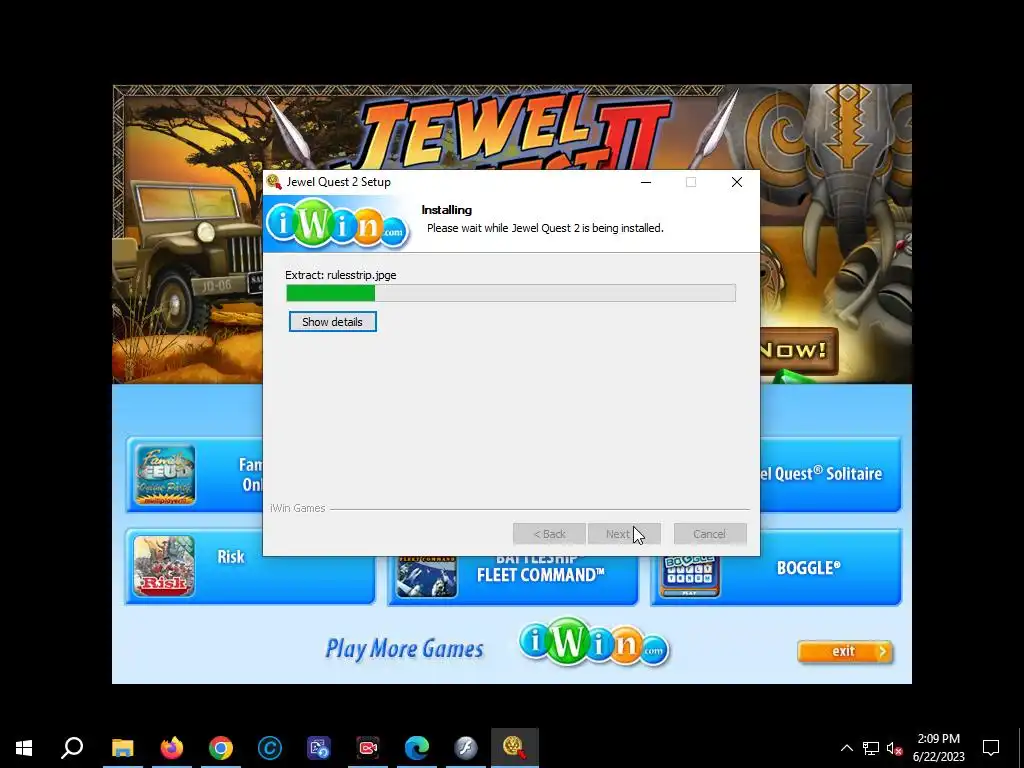Click the Show details button
1024x768 pixels.
pos(332,321)
